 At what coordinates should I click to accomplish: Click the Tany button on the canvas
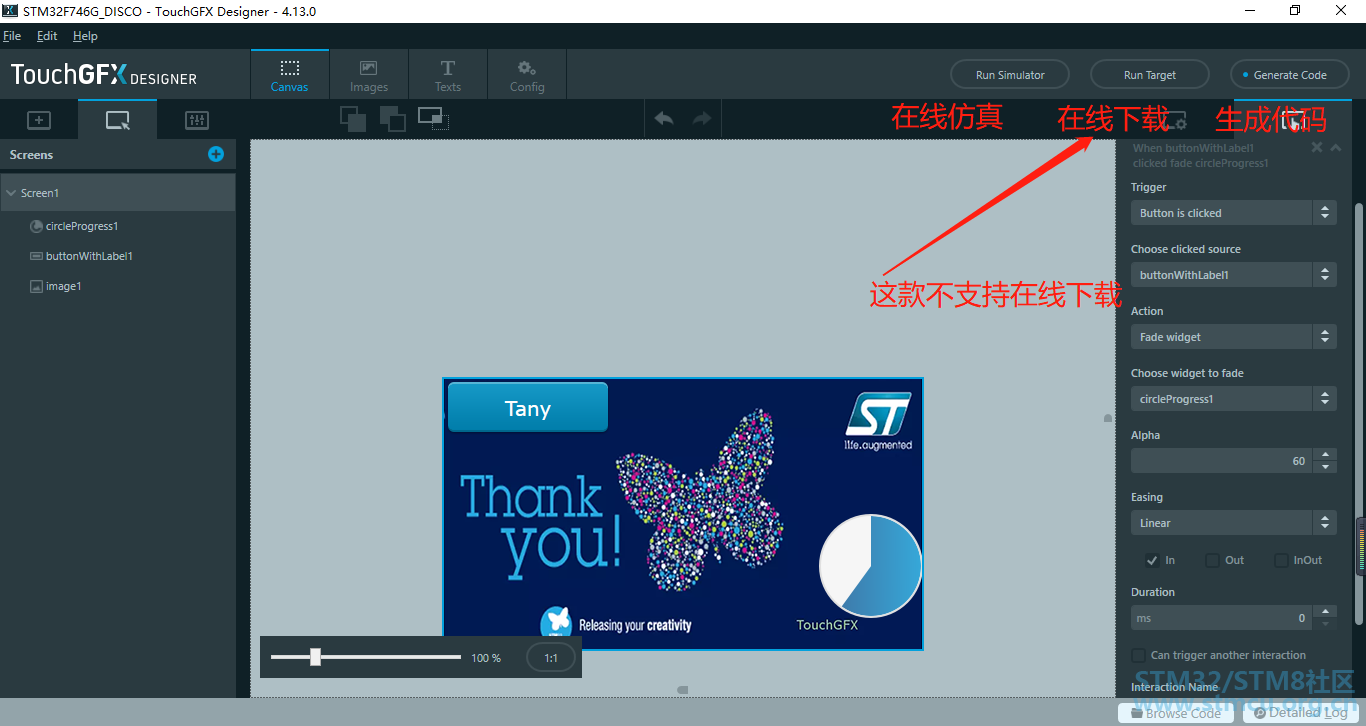(x=527, y=407)
